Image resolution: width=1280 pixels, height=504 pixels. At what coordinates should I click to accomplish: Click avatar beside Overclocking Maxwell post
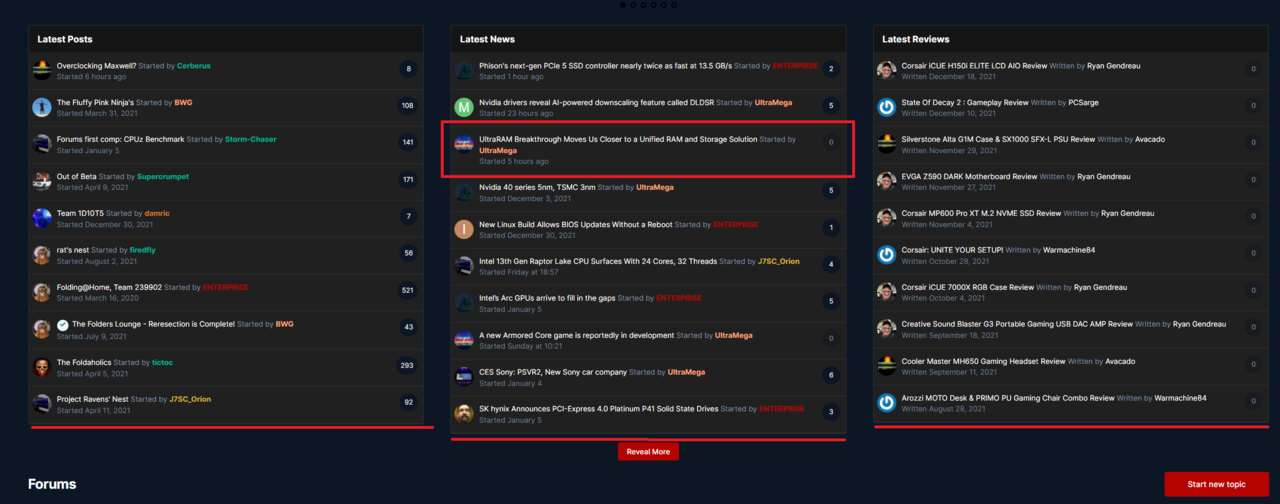coord(42,70)
